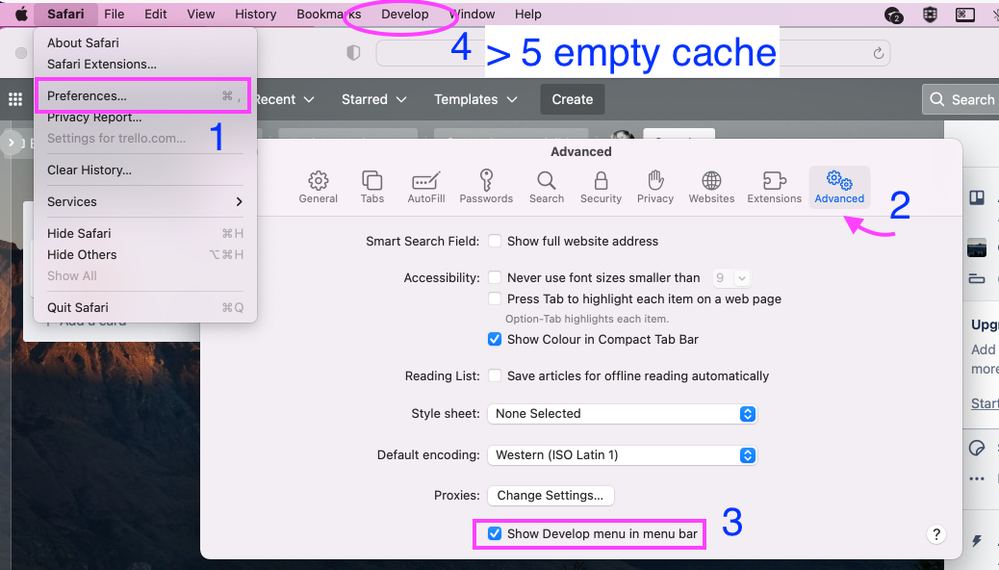
Task: Enable Show full website address
Action: coord(494,241)
